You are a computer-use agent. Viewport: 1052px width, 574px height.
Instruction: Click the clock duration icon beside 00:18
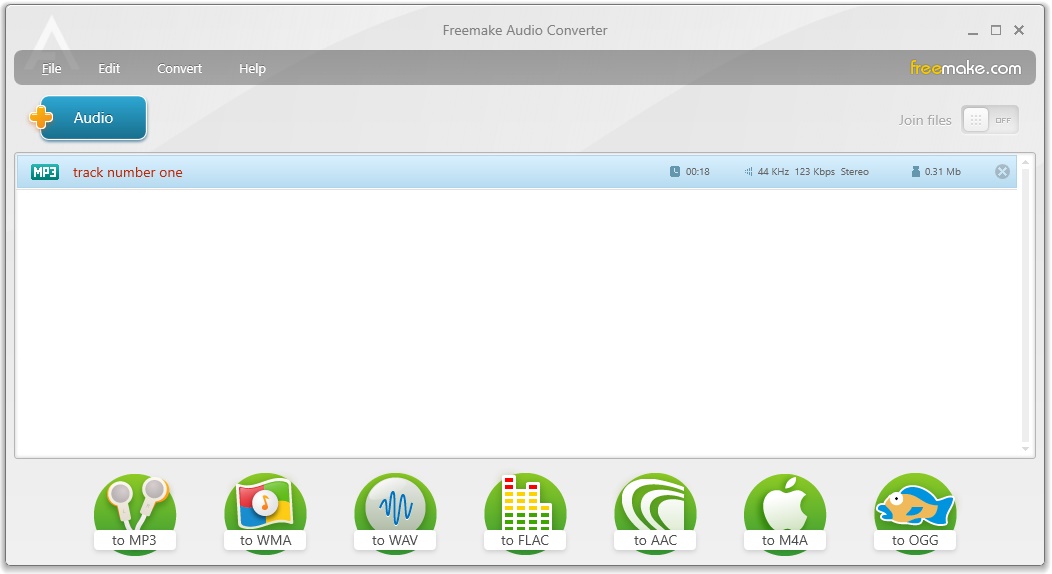pos(675,172)
